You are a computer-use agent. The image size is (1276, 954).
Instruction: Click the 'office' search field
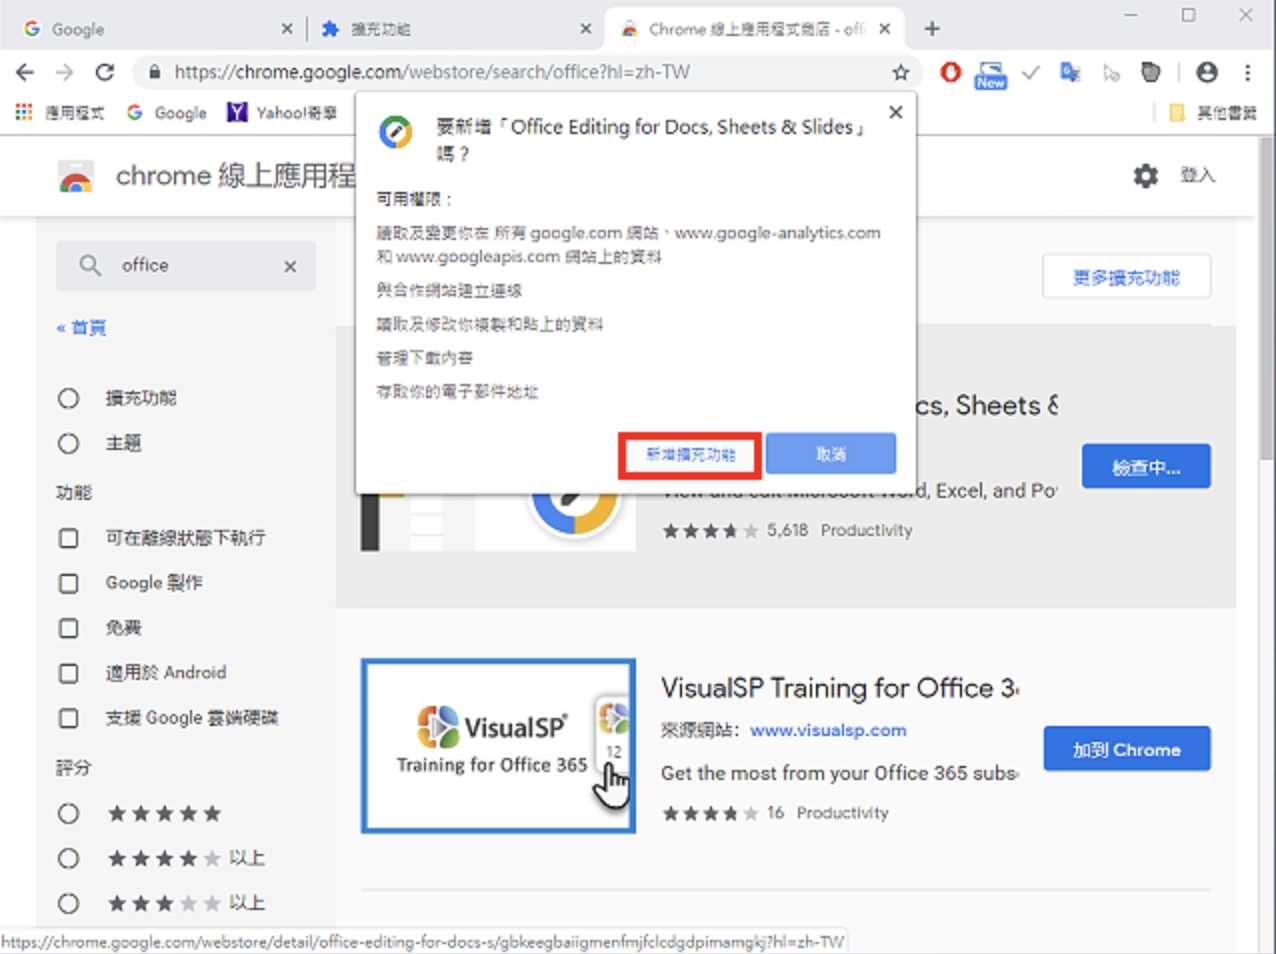(186, 266)
